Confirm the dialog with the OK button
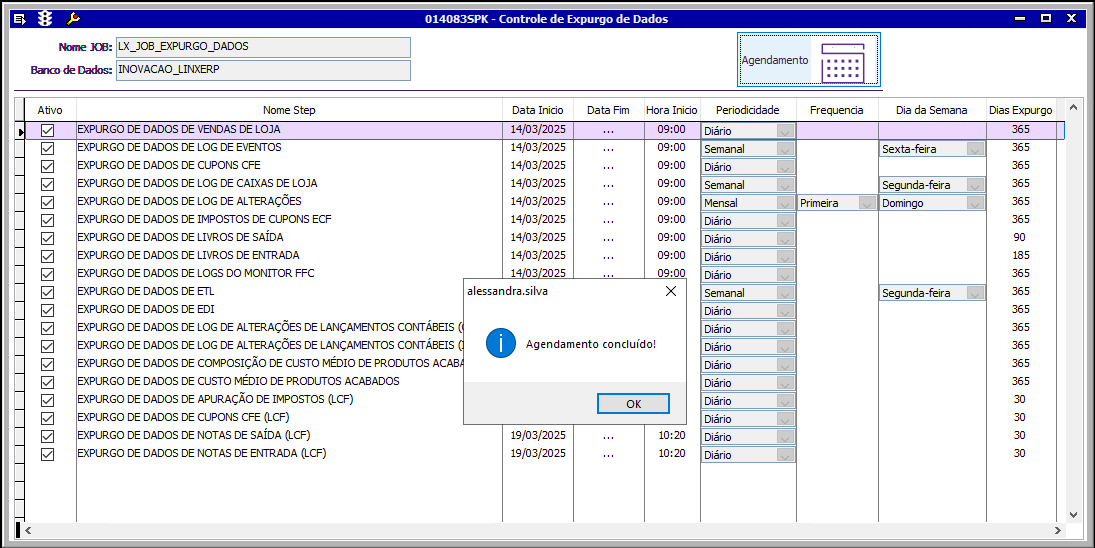 633,403
